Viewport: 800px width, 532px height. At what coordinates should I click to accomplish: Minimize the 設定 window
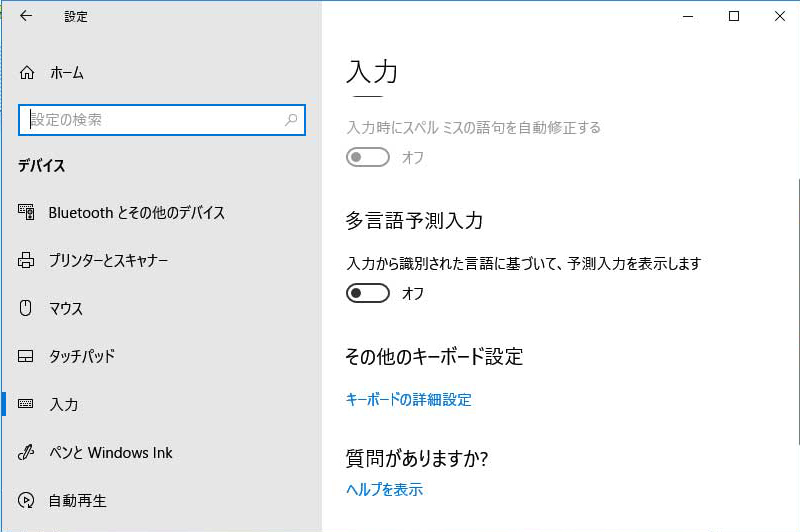pyautogui.click(x=688, y=16)
